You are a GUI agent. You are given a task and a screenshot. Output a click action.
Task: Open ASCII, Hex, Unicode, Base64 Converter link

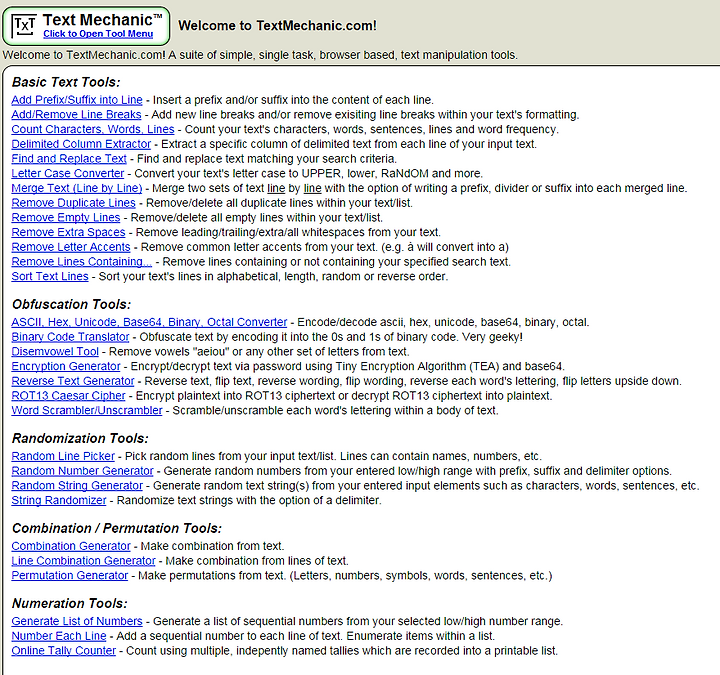(x=149, y=322)
